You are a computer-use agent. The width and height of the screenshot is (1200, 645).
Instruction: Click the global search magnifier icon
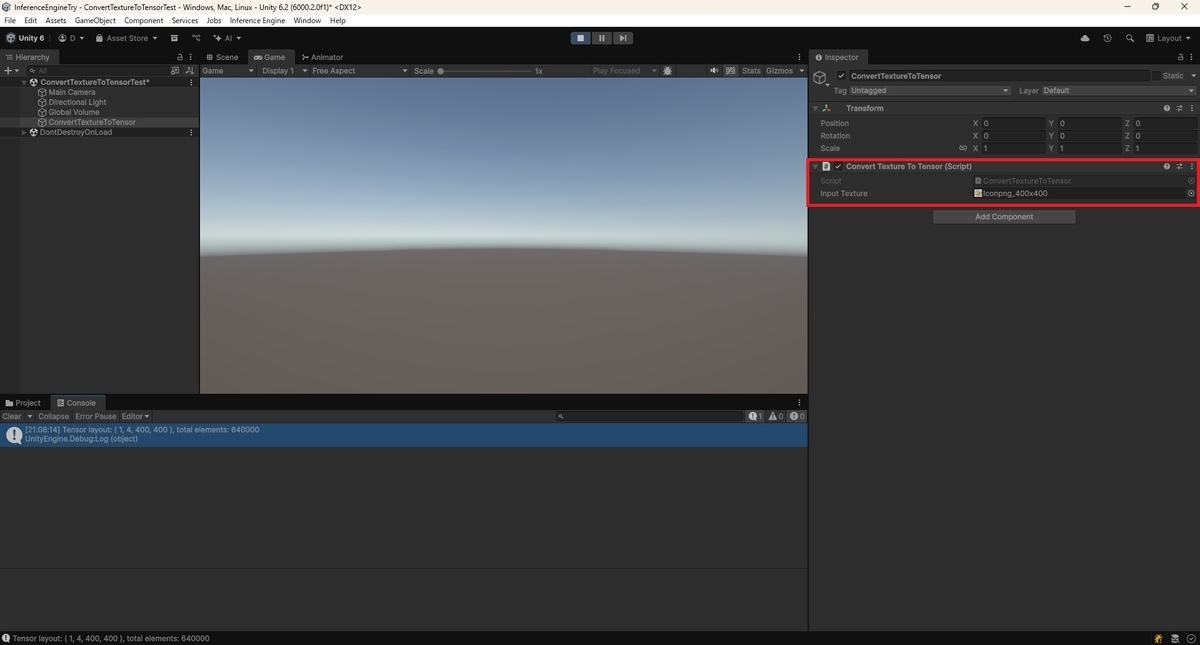(1130, 38)
